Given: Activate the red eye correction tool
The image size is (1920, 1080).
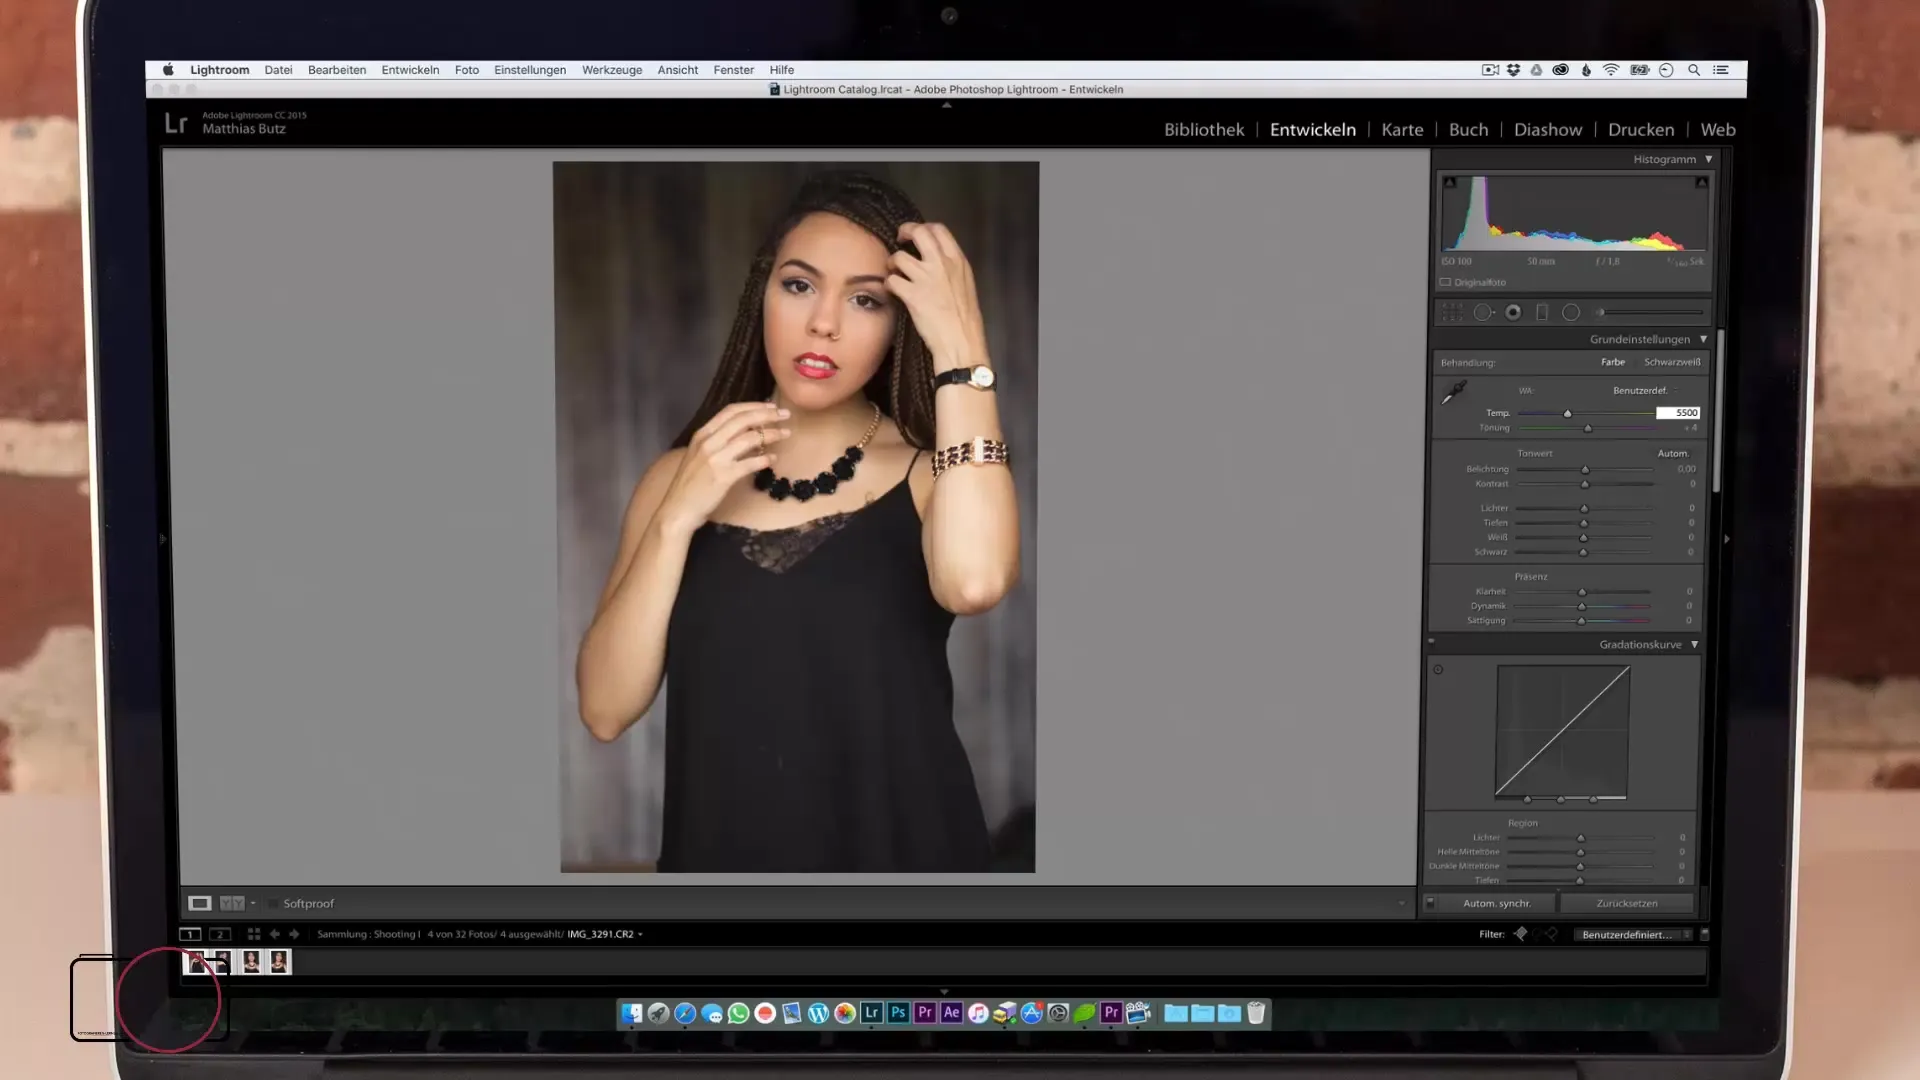Looking at the screenshot, I should pyautogui.click(x=1513, y=313).
